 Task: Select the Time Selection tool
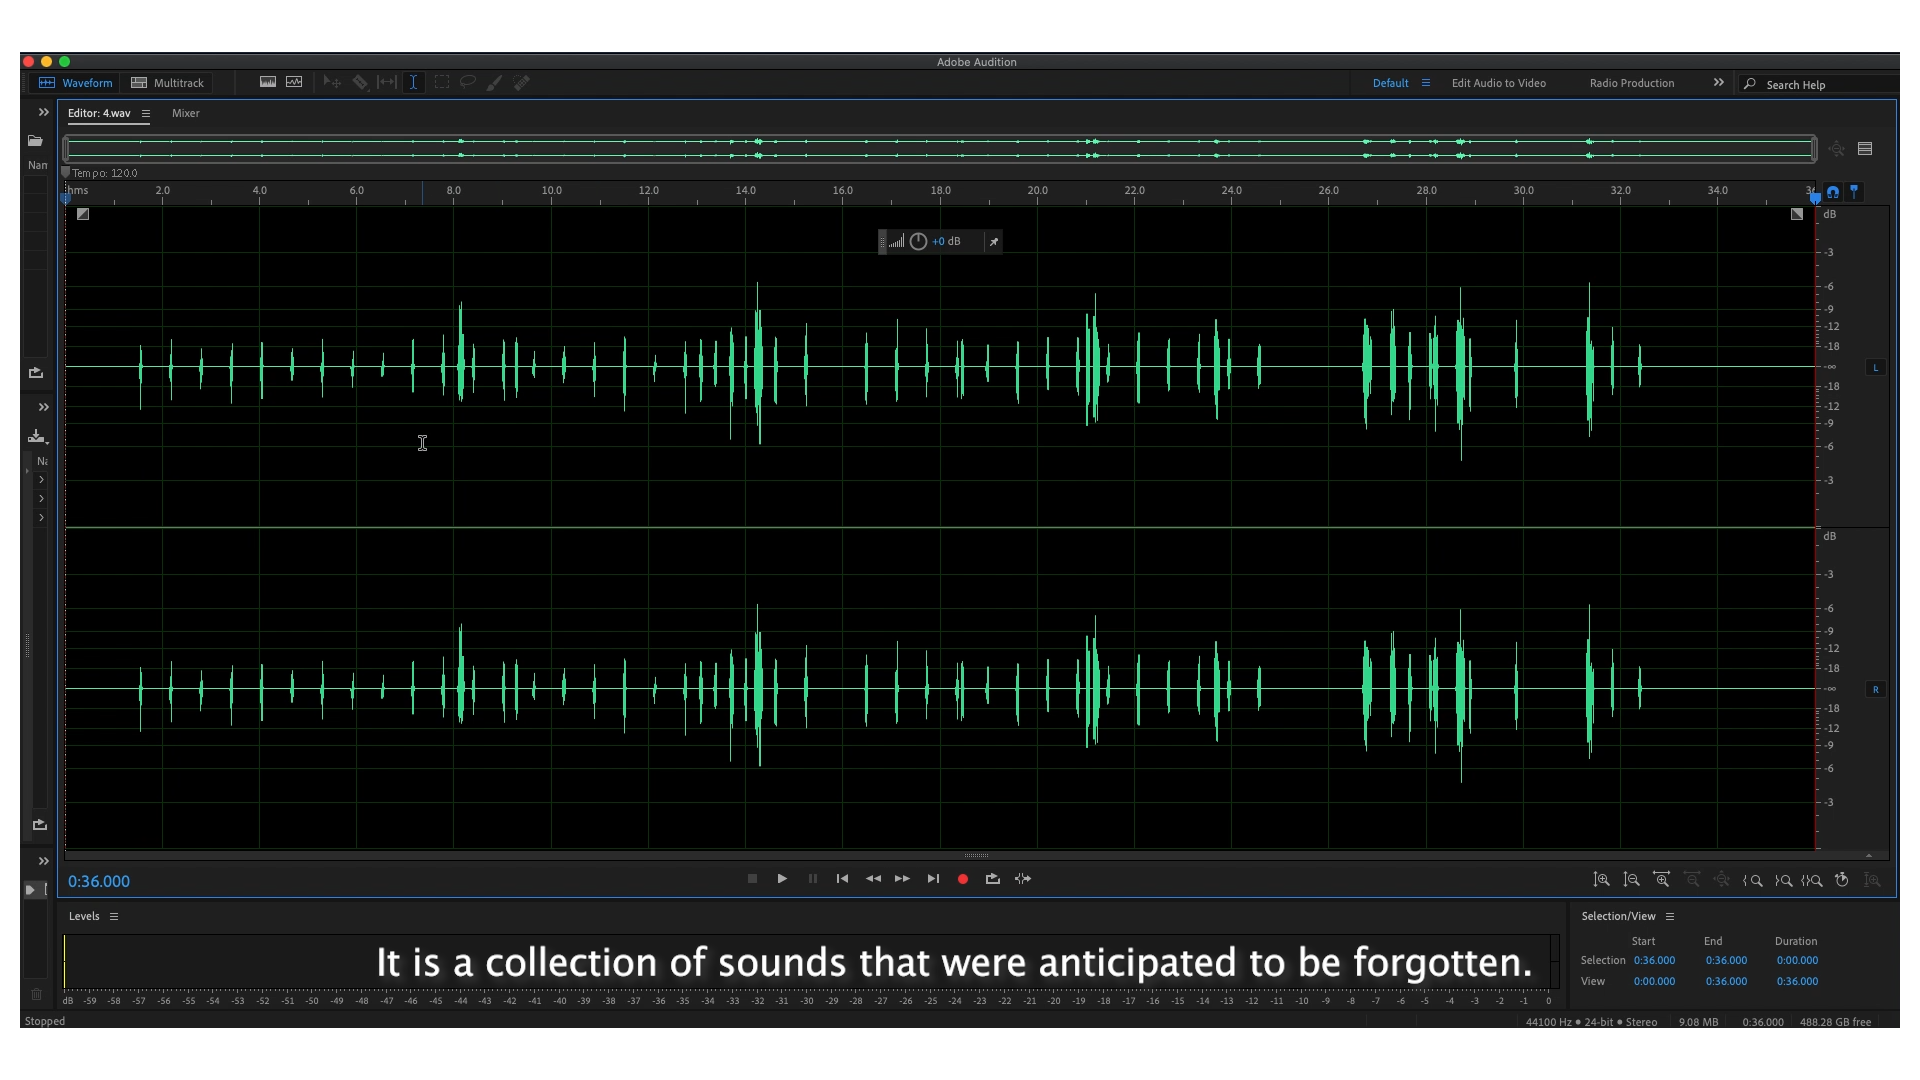click(413, 83)
